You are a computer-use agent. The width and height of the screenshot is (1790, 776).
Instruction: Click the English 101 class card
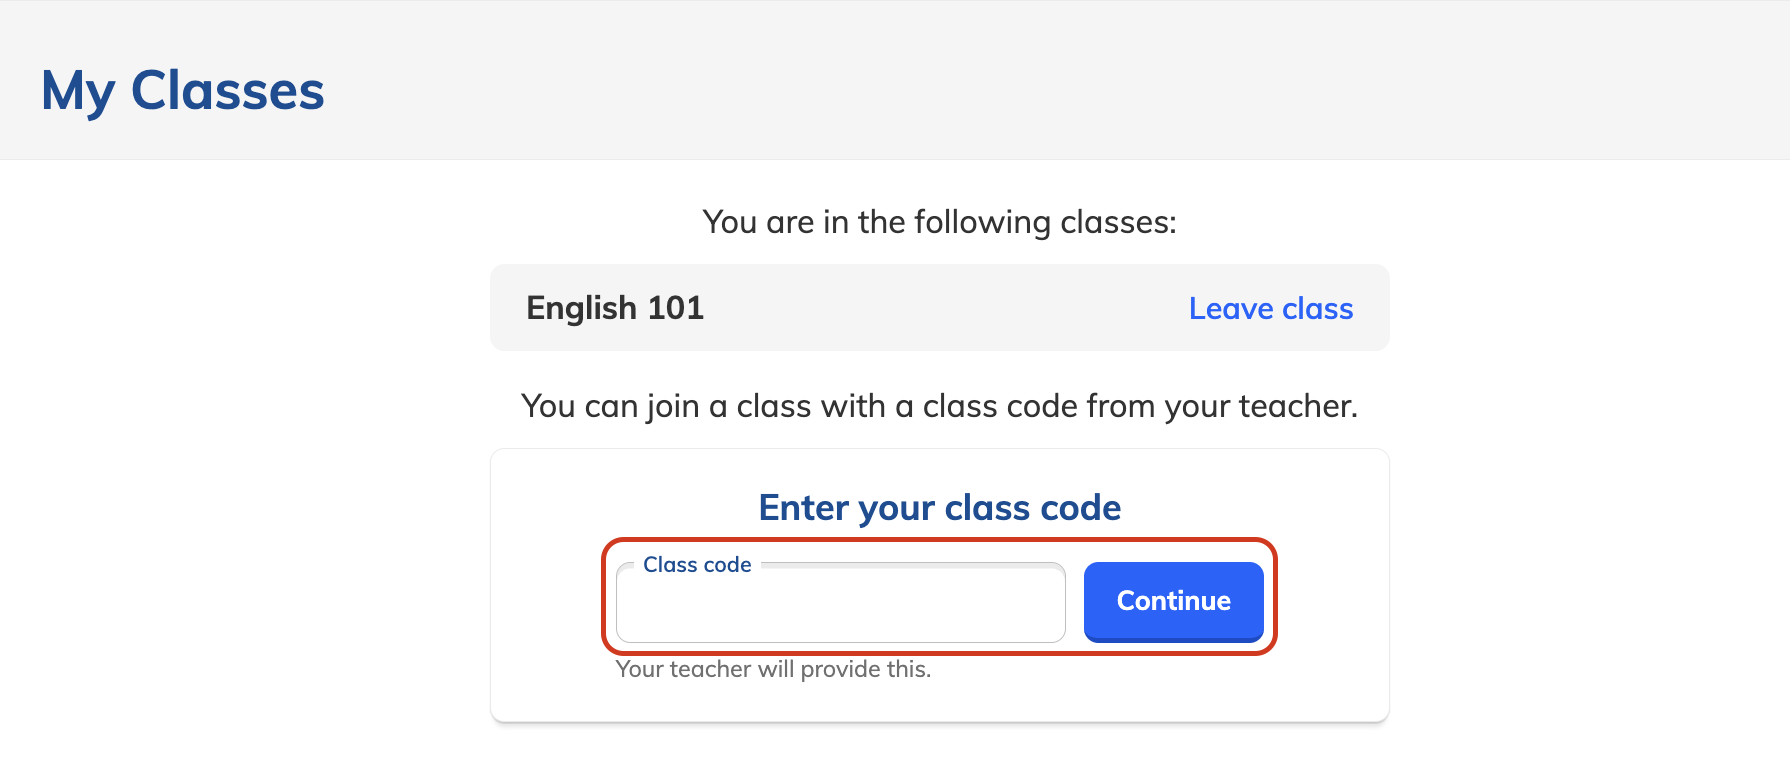click(939, 308)
